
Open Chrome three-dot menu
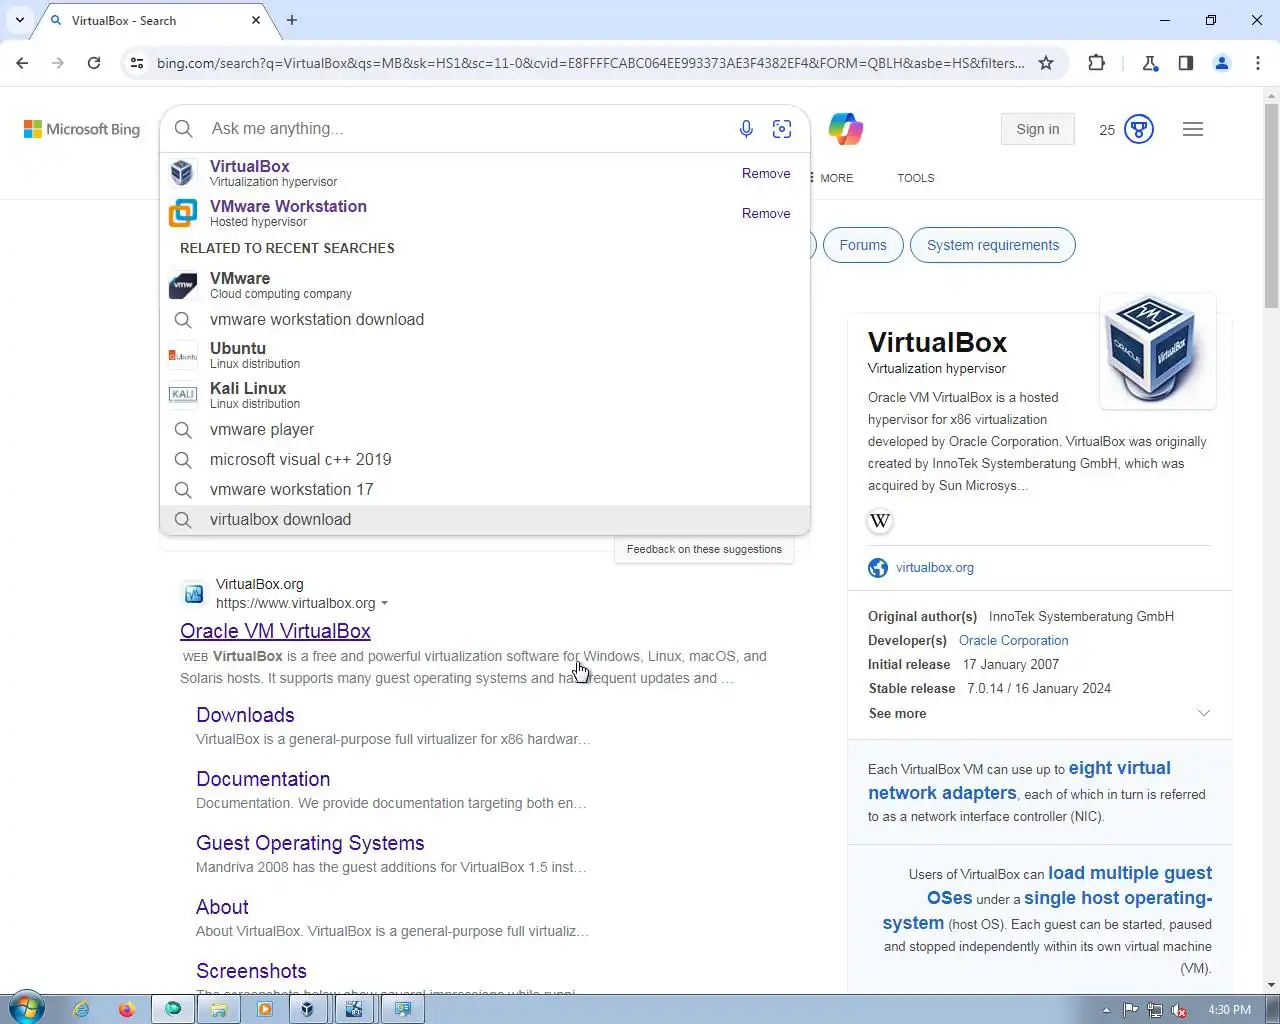[1258, 63]
